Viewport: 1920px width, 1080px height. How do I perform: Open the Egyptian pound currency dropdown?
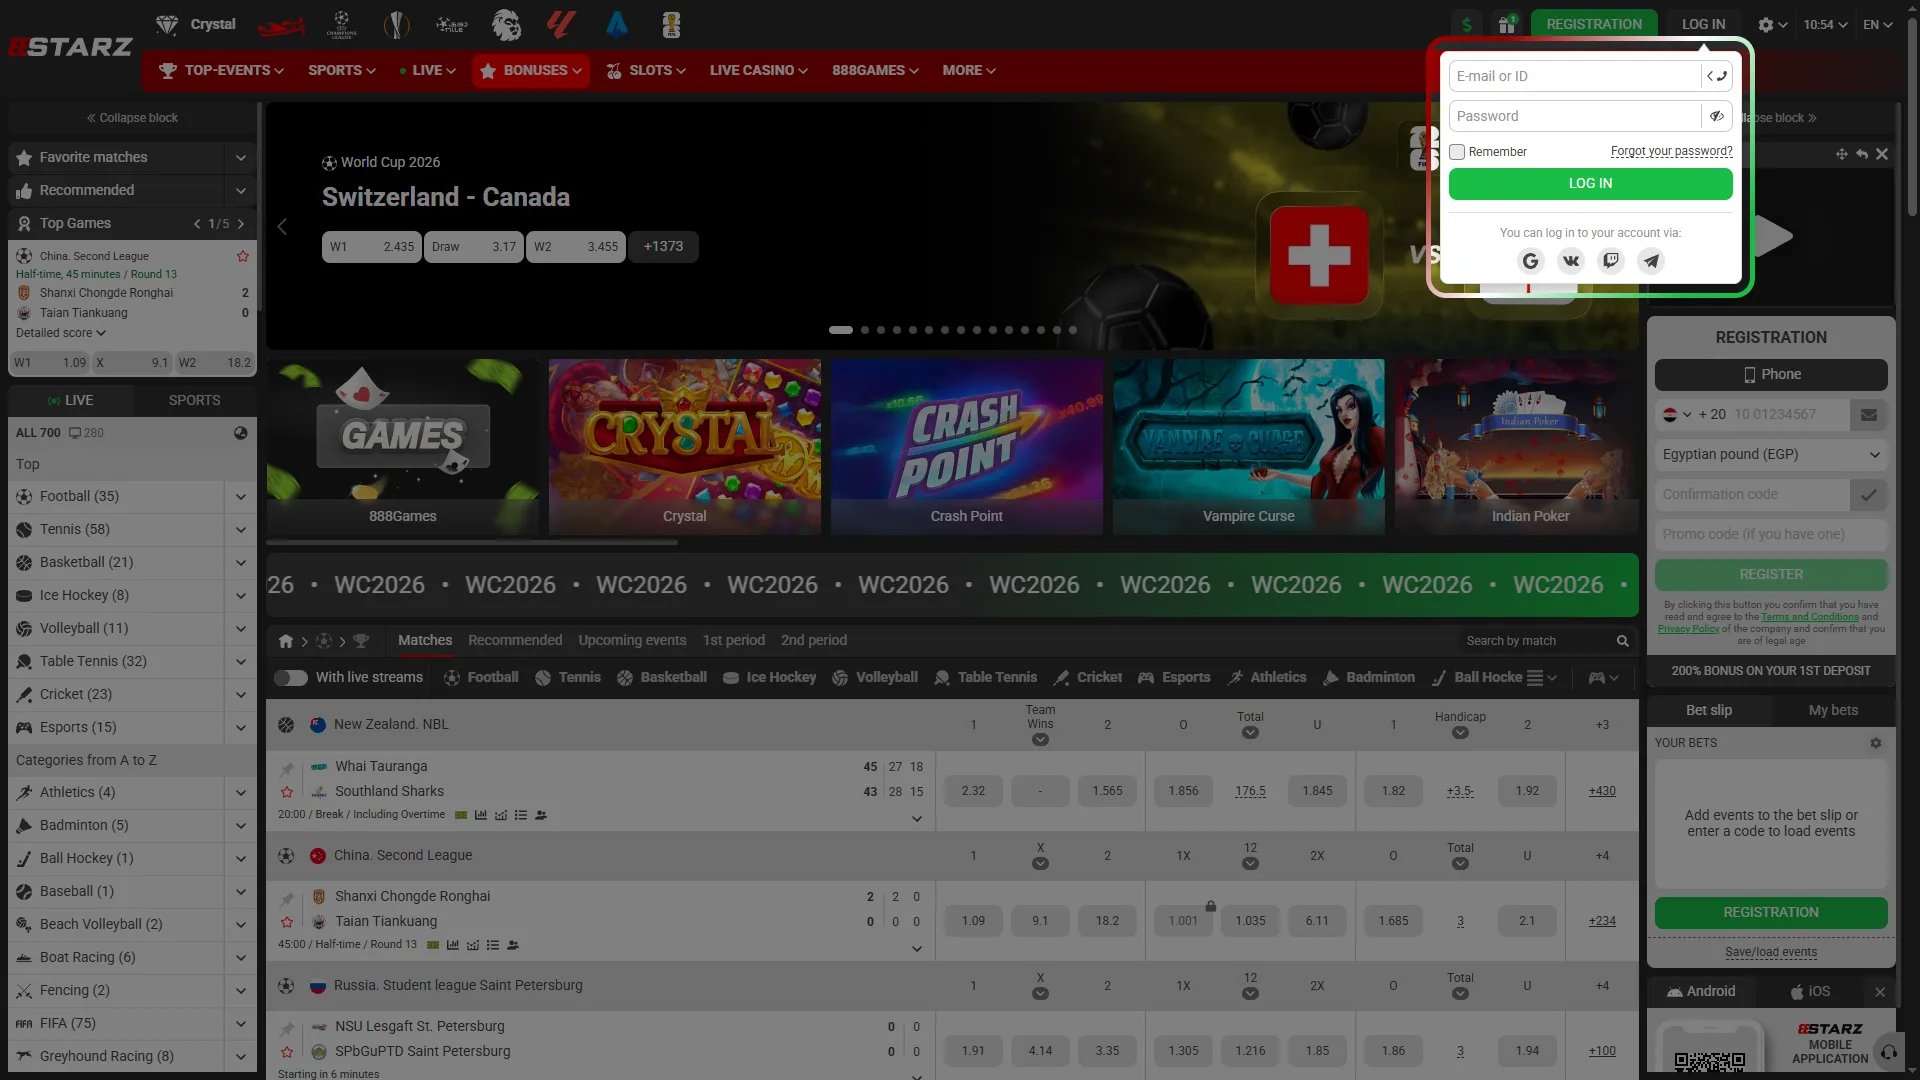tap(1771, 455)
